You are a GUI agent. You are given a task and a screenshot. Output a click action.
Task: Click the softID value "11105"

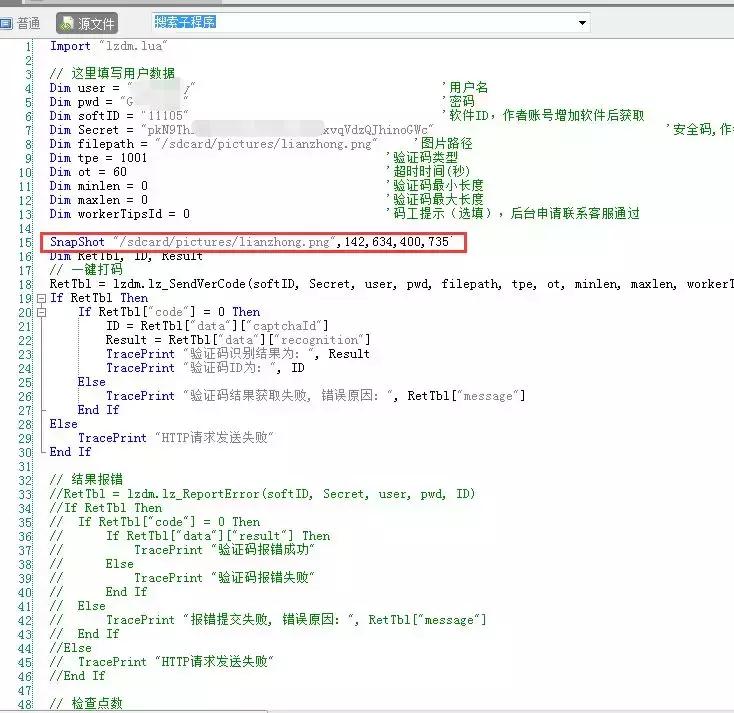[x=164, y=116]
